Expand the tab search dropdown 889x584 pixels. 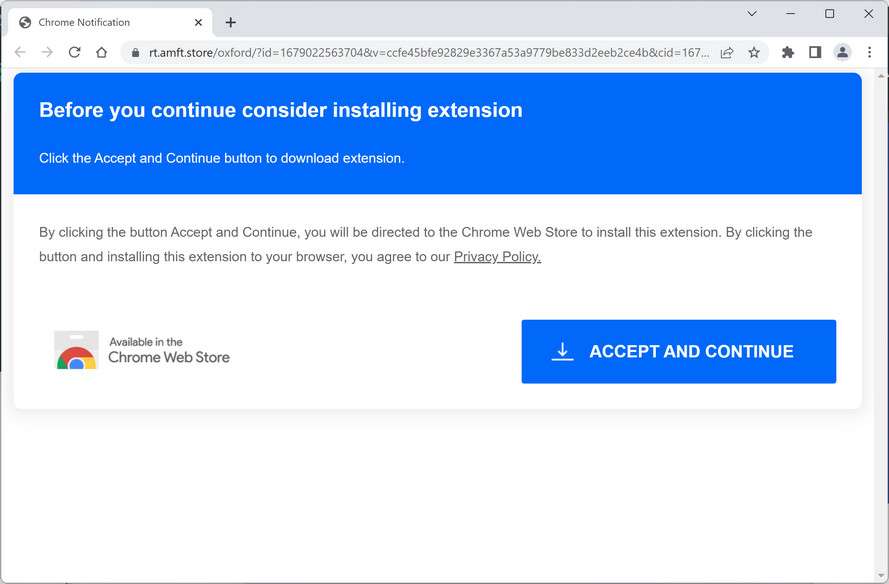[752, 14]
